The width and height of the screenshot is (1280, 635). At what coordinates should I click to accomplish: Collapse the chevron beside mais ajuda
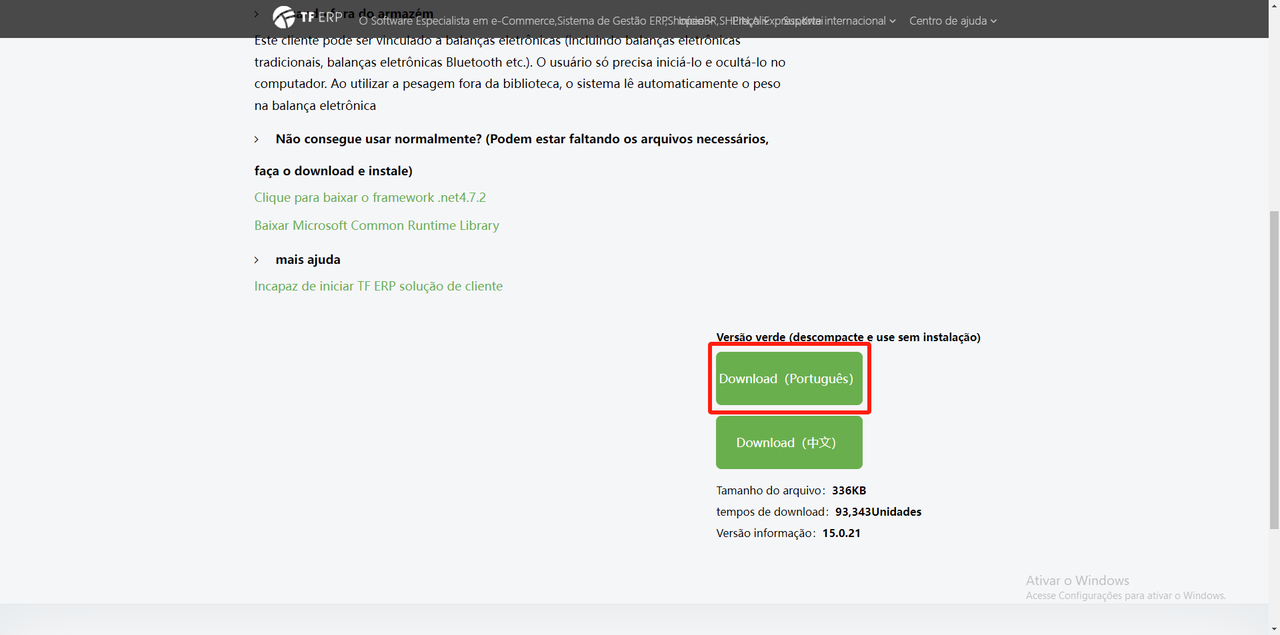point(257,260)
